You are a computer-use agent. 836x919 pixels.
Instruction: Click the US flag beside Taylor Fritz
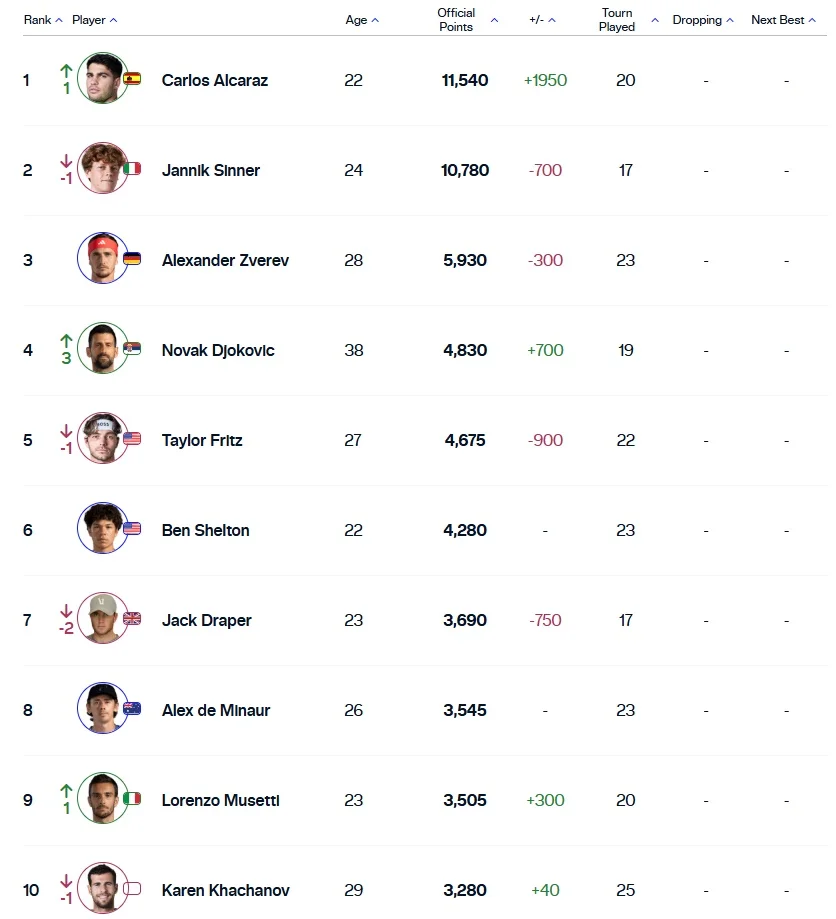tap(132, 439)
